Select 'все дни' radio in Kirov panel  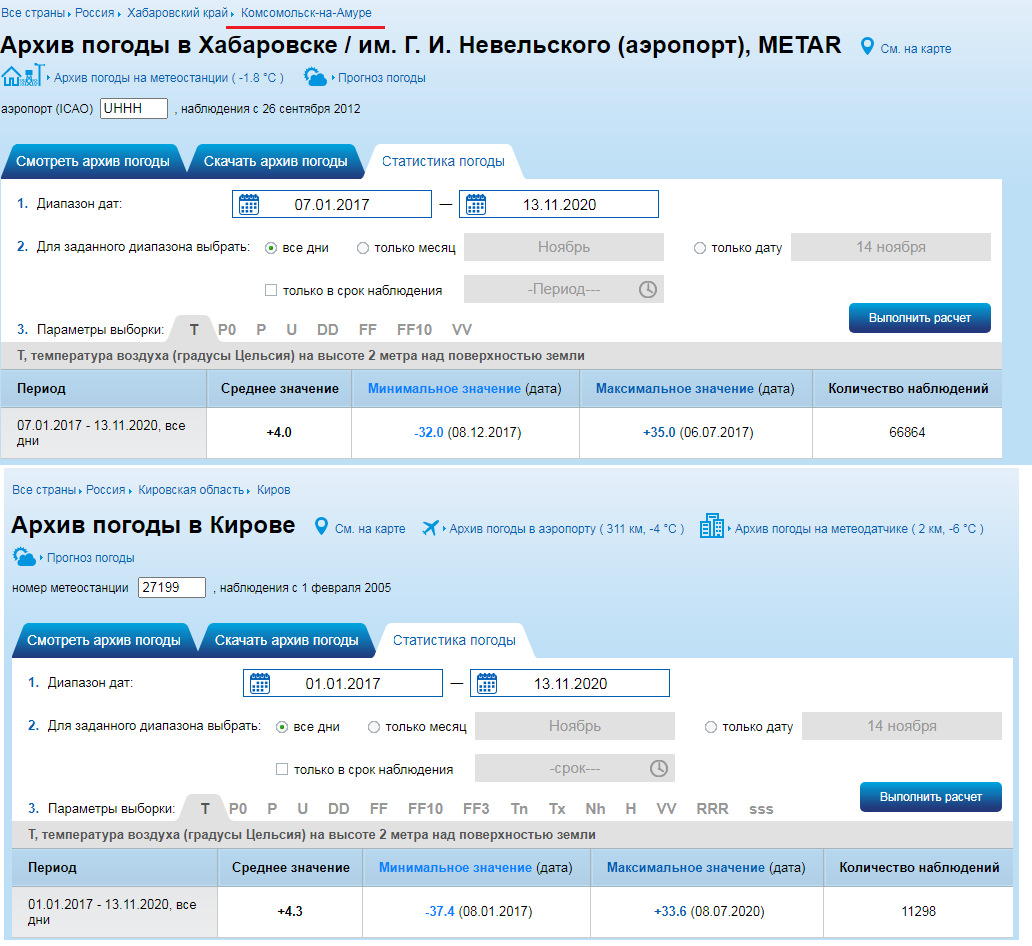[282, 727]
